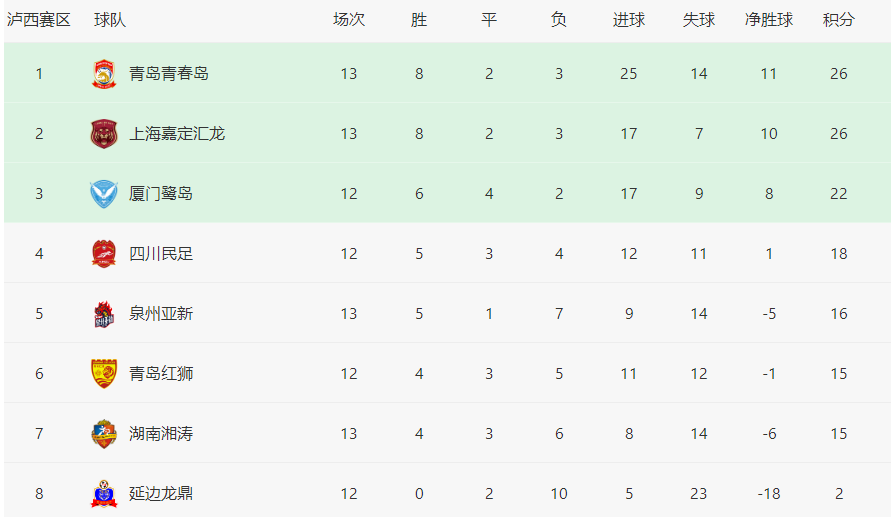Select the 延边龙鼎 team name
This screenshot has height=517, width=891.
(x=161, y=494)
